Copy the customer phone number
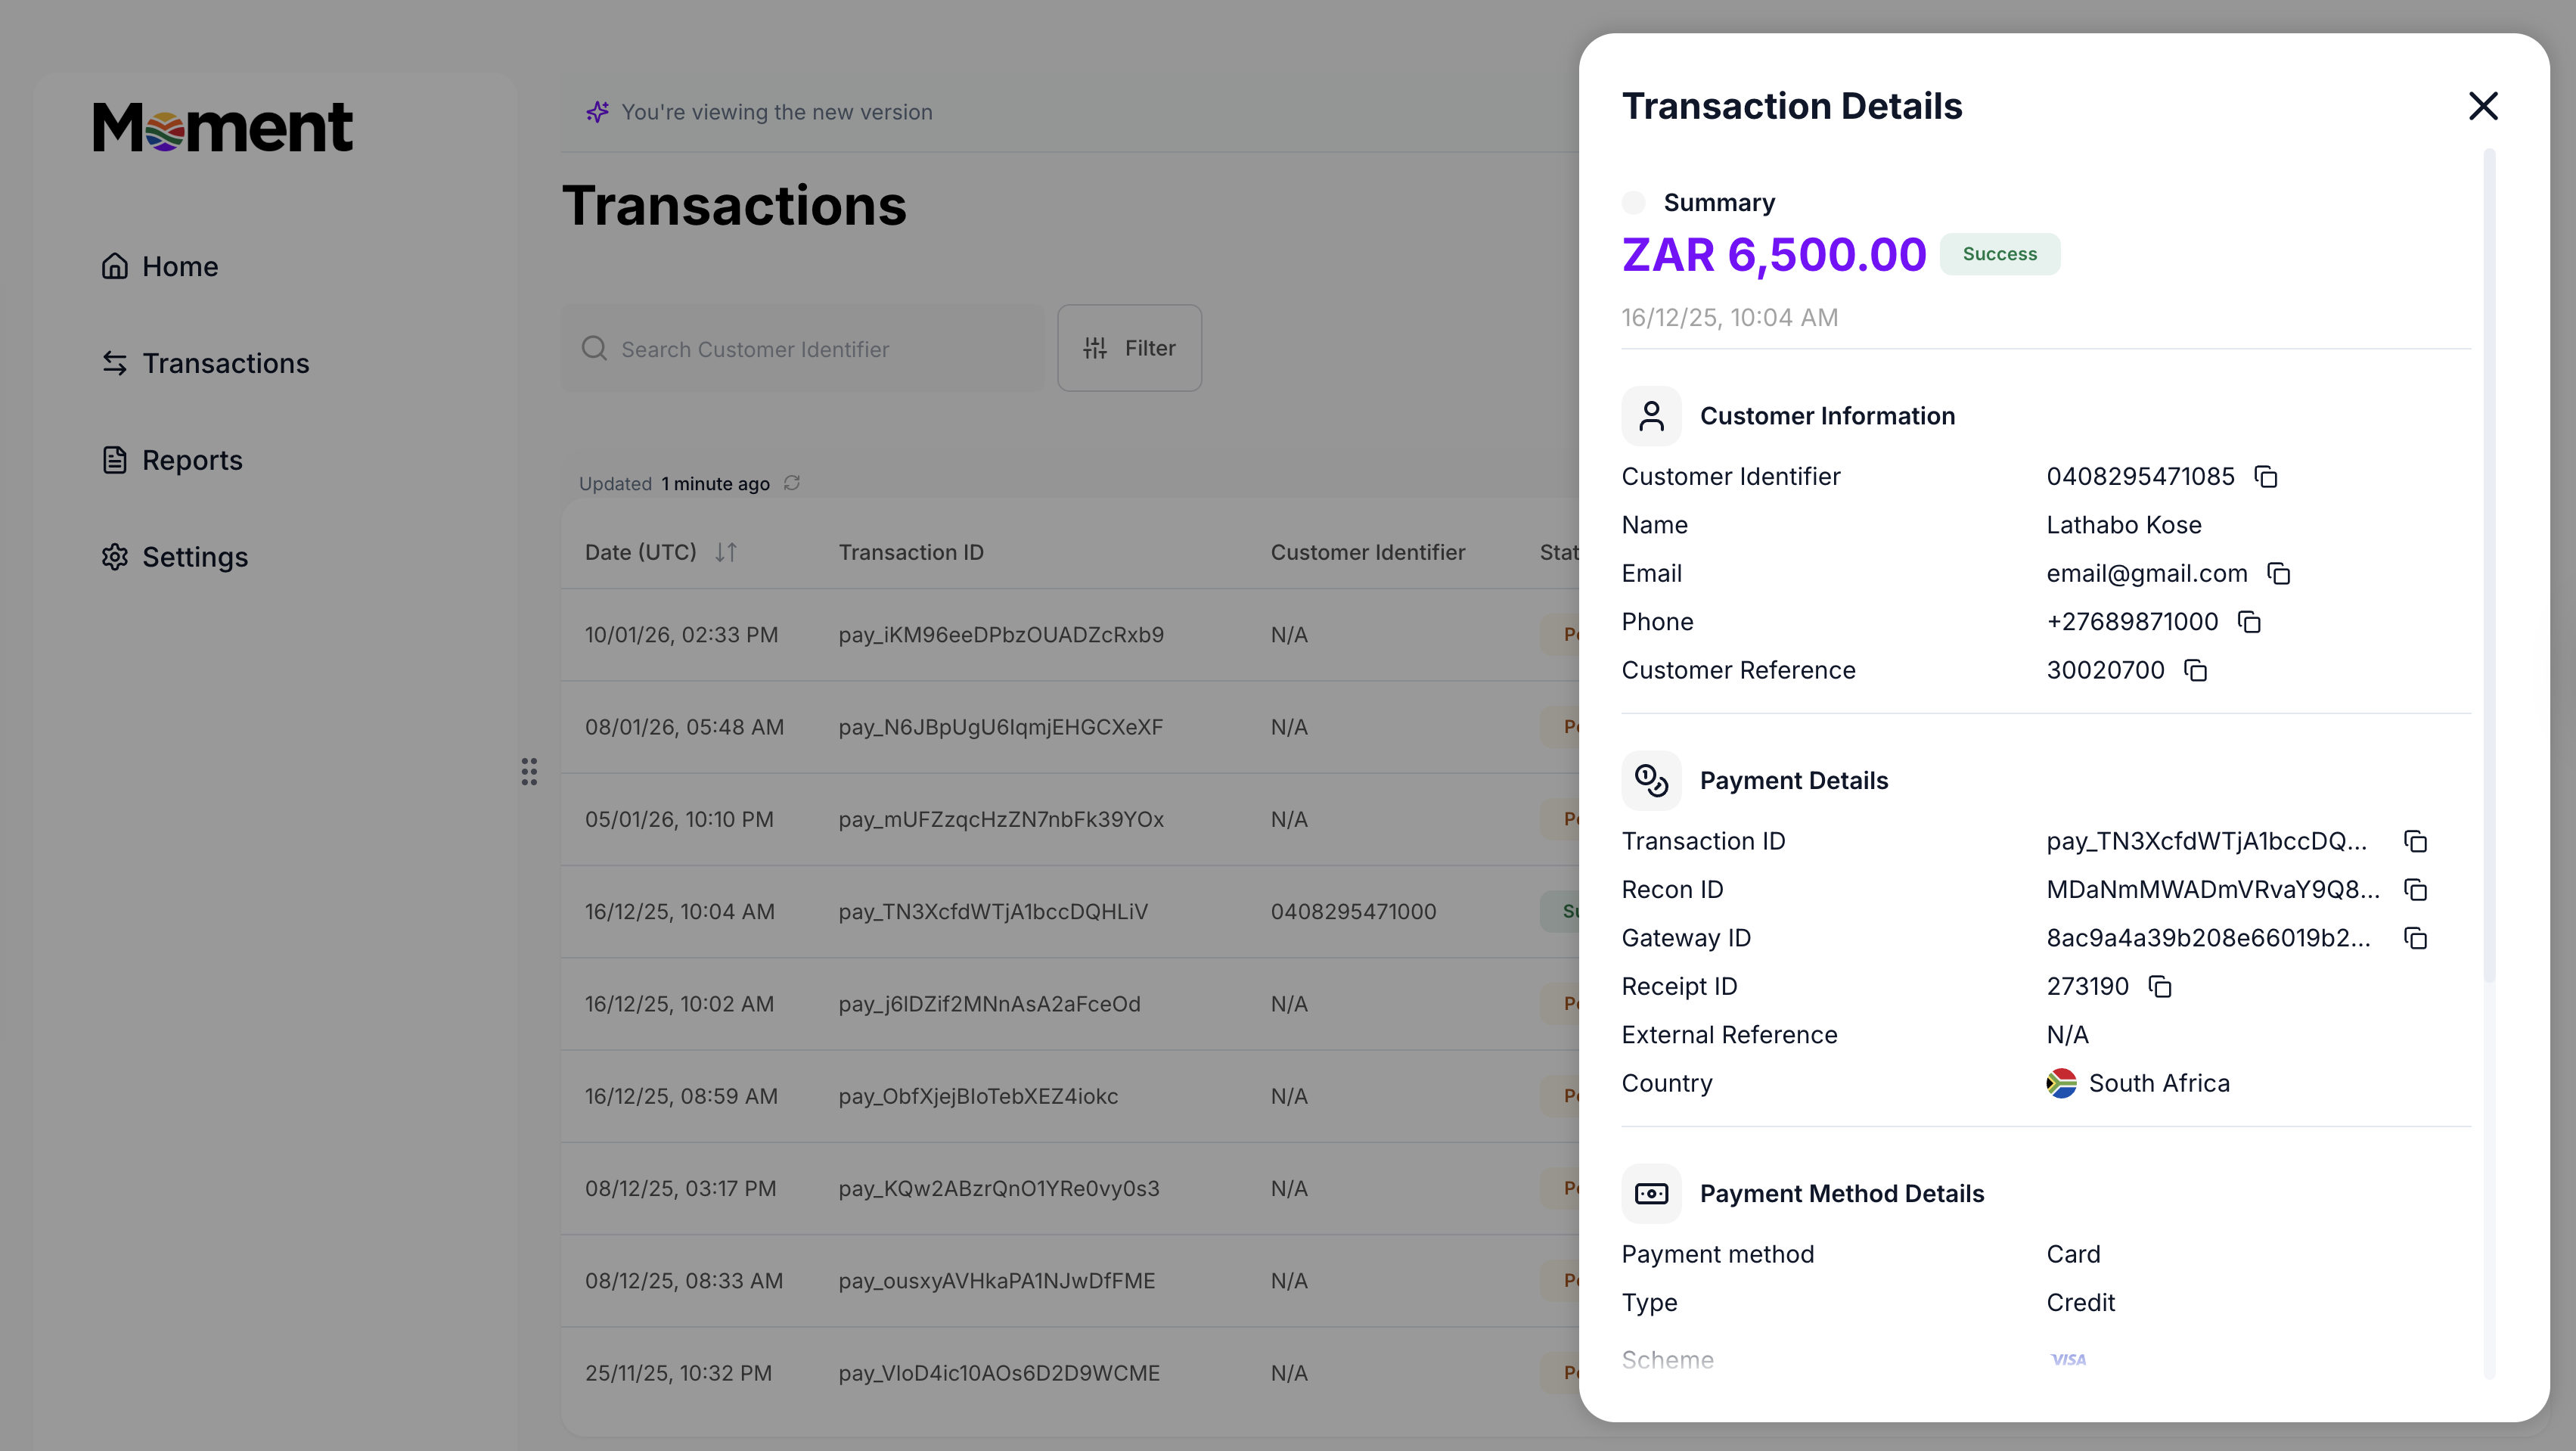This screenshot has height=1451, width=2576. click(x=2249, y=622)
